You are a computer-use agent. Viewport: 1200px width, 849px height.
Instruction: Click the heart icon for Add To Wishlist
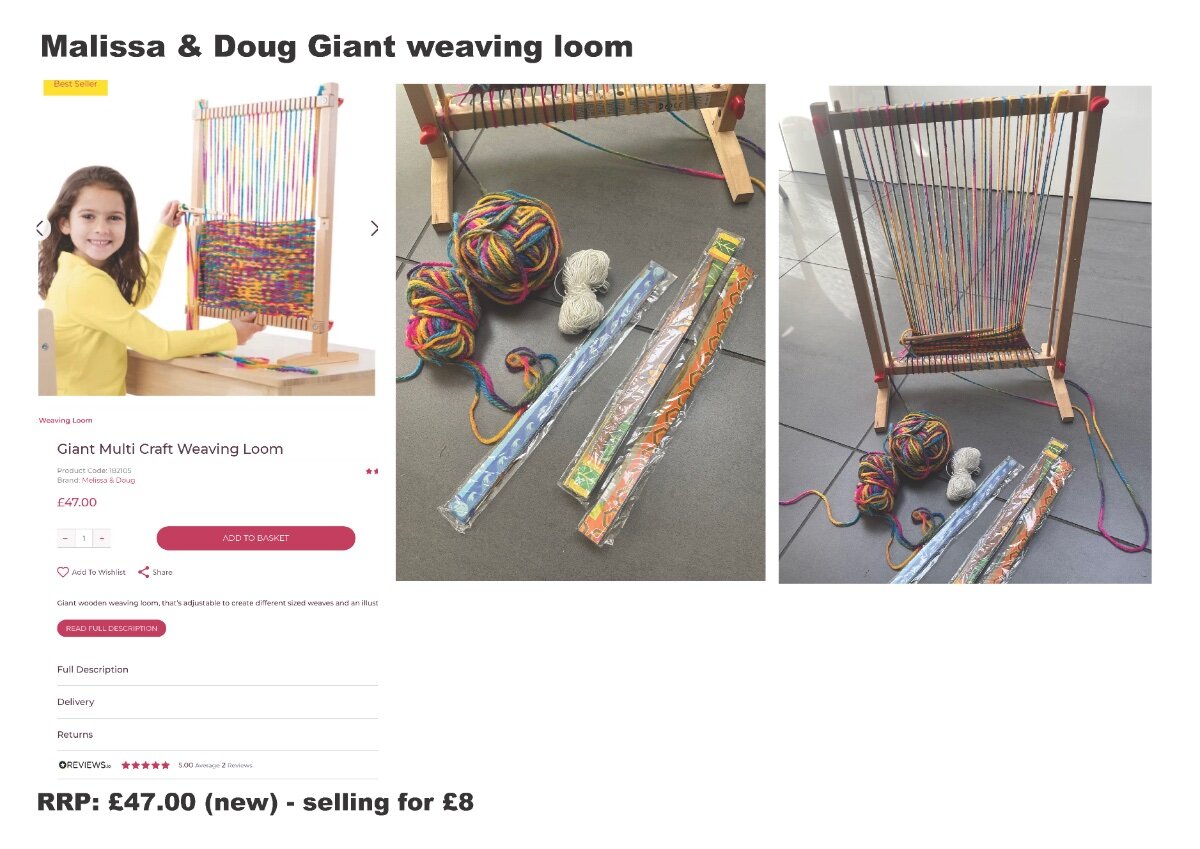tap(63, 572)
